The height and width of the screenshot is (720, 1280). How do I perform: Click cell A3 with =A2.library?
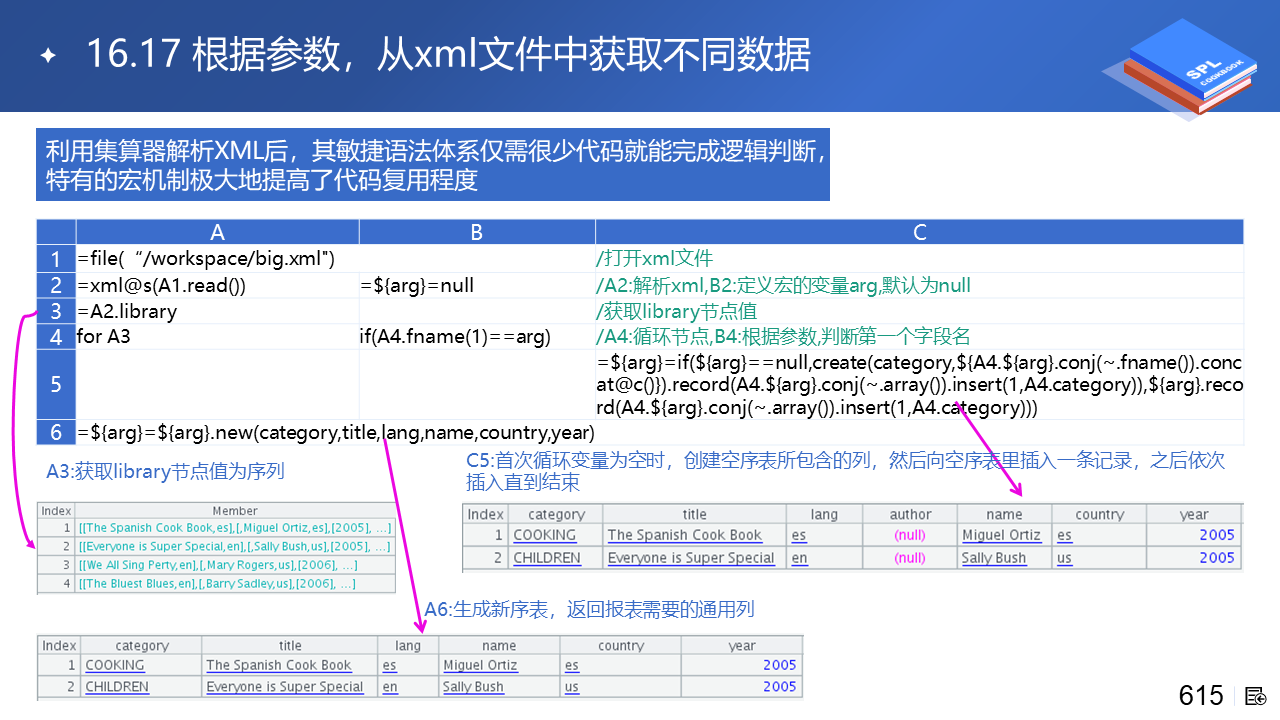tap(127, 311)
